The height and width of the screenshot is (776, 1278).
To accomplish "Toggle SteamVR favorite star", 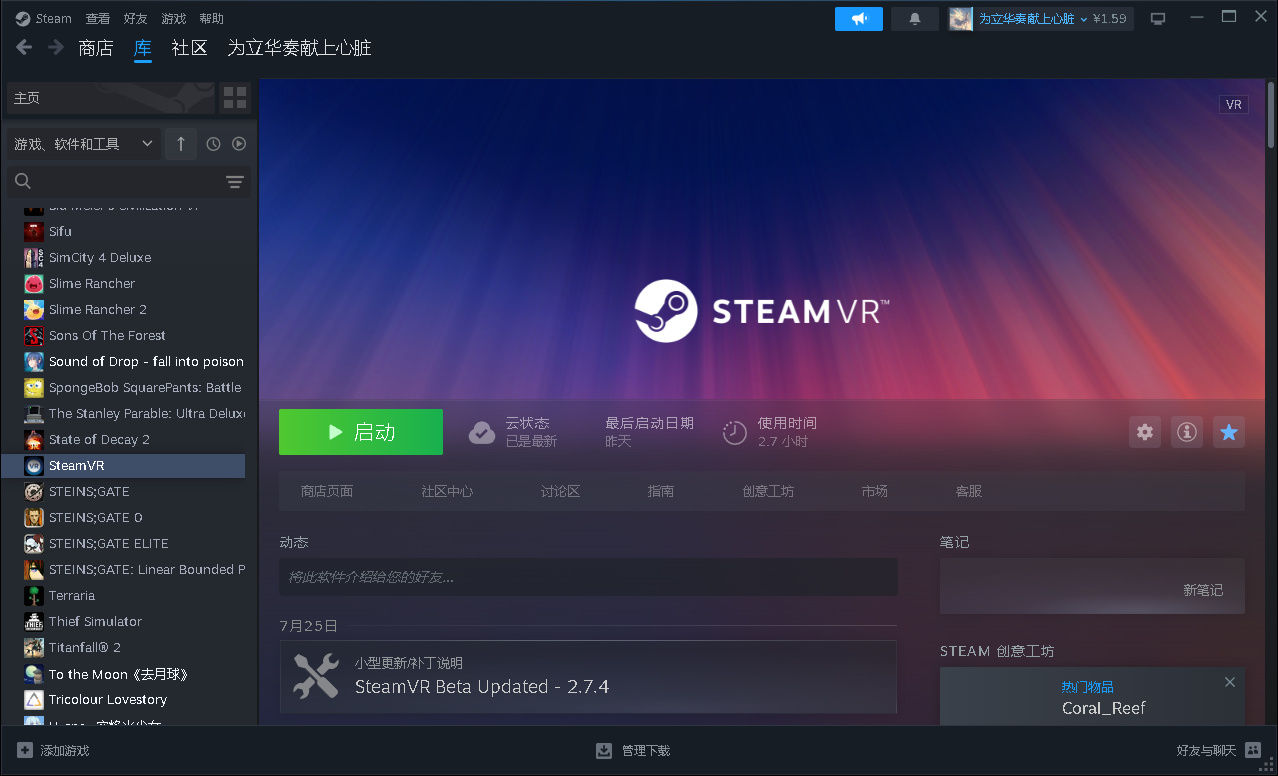I will click(x=1229, y=432).
